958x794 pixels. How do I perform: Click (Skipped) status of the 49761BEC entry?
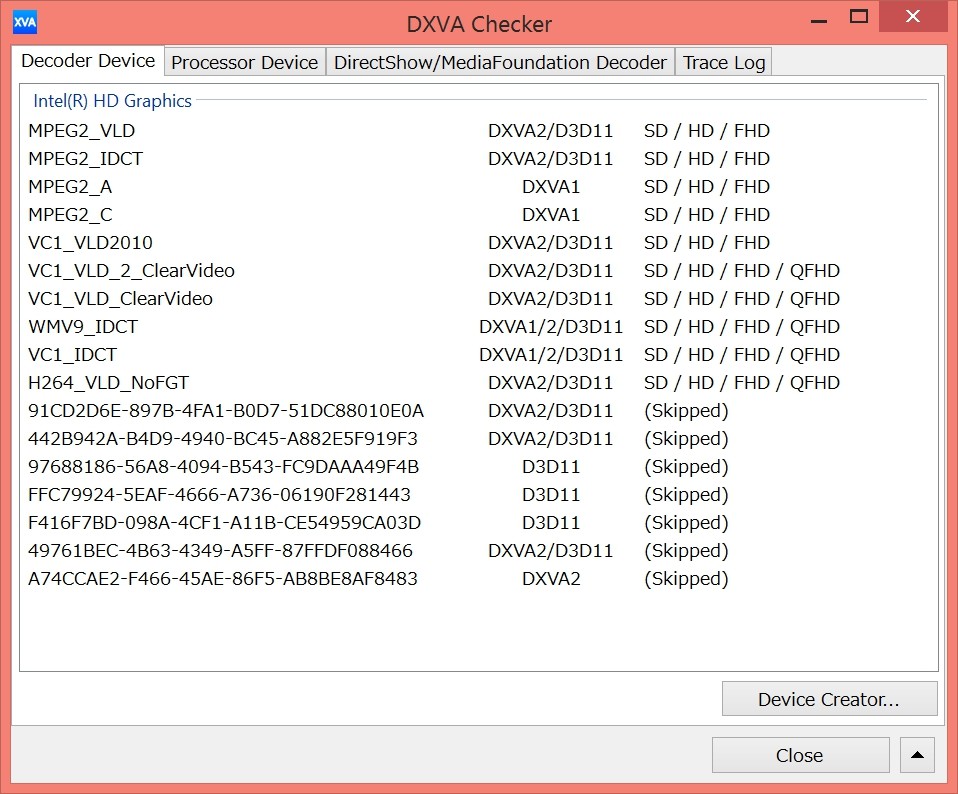point(687,551)
